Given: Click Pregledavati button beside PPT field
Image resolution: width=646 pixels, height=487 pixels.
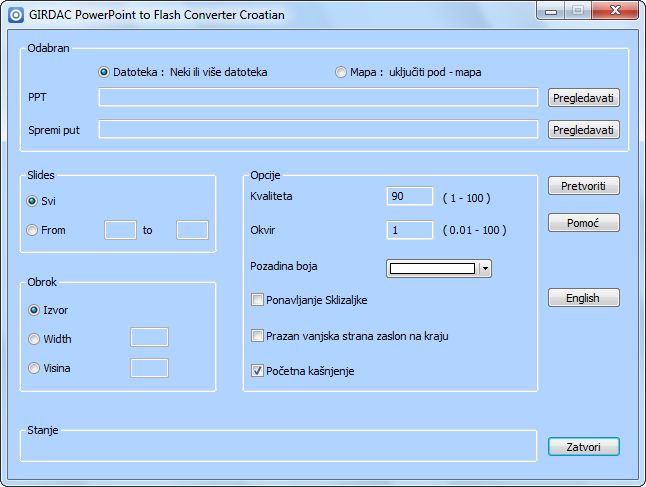Looking at the screenshot, I should (583, 98).
